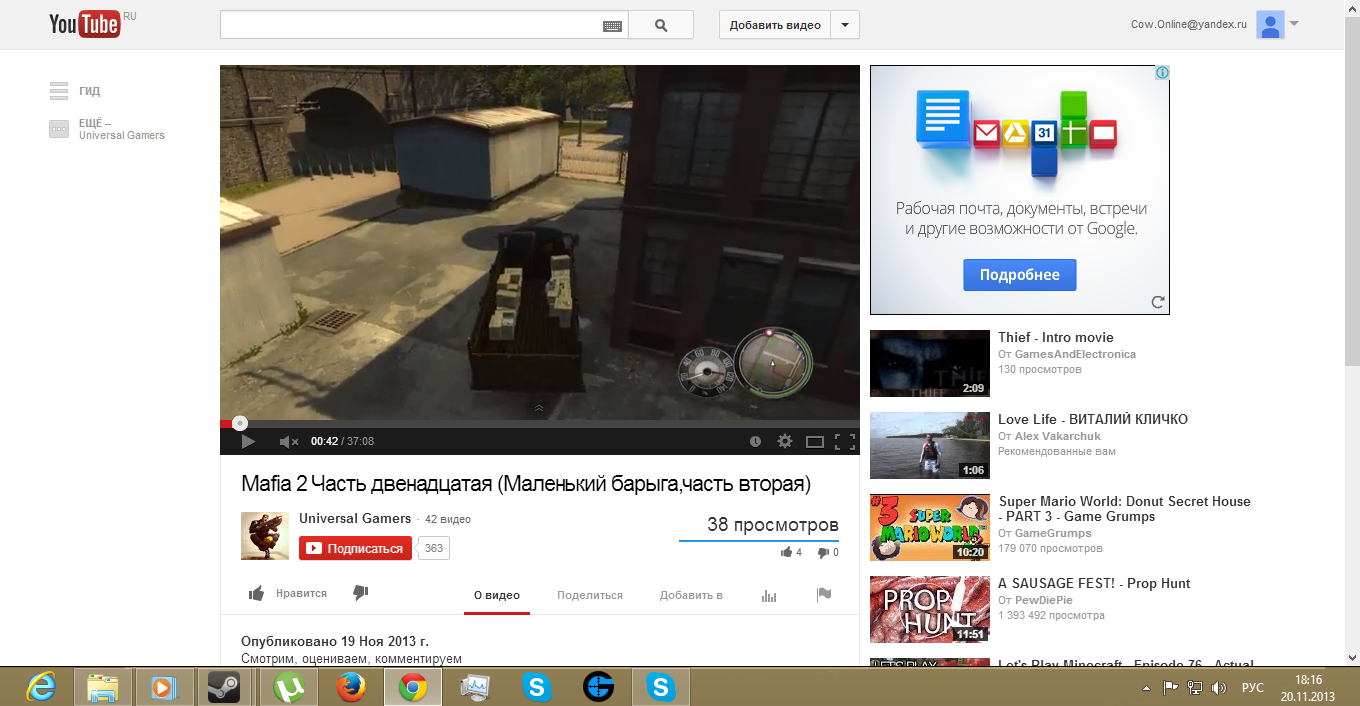The height and width of the screenshot is (706, 1360).
Task: Open uTorrent from taskbar
Action: coord(289,687)
